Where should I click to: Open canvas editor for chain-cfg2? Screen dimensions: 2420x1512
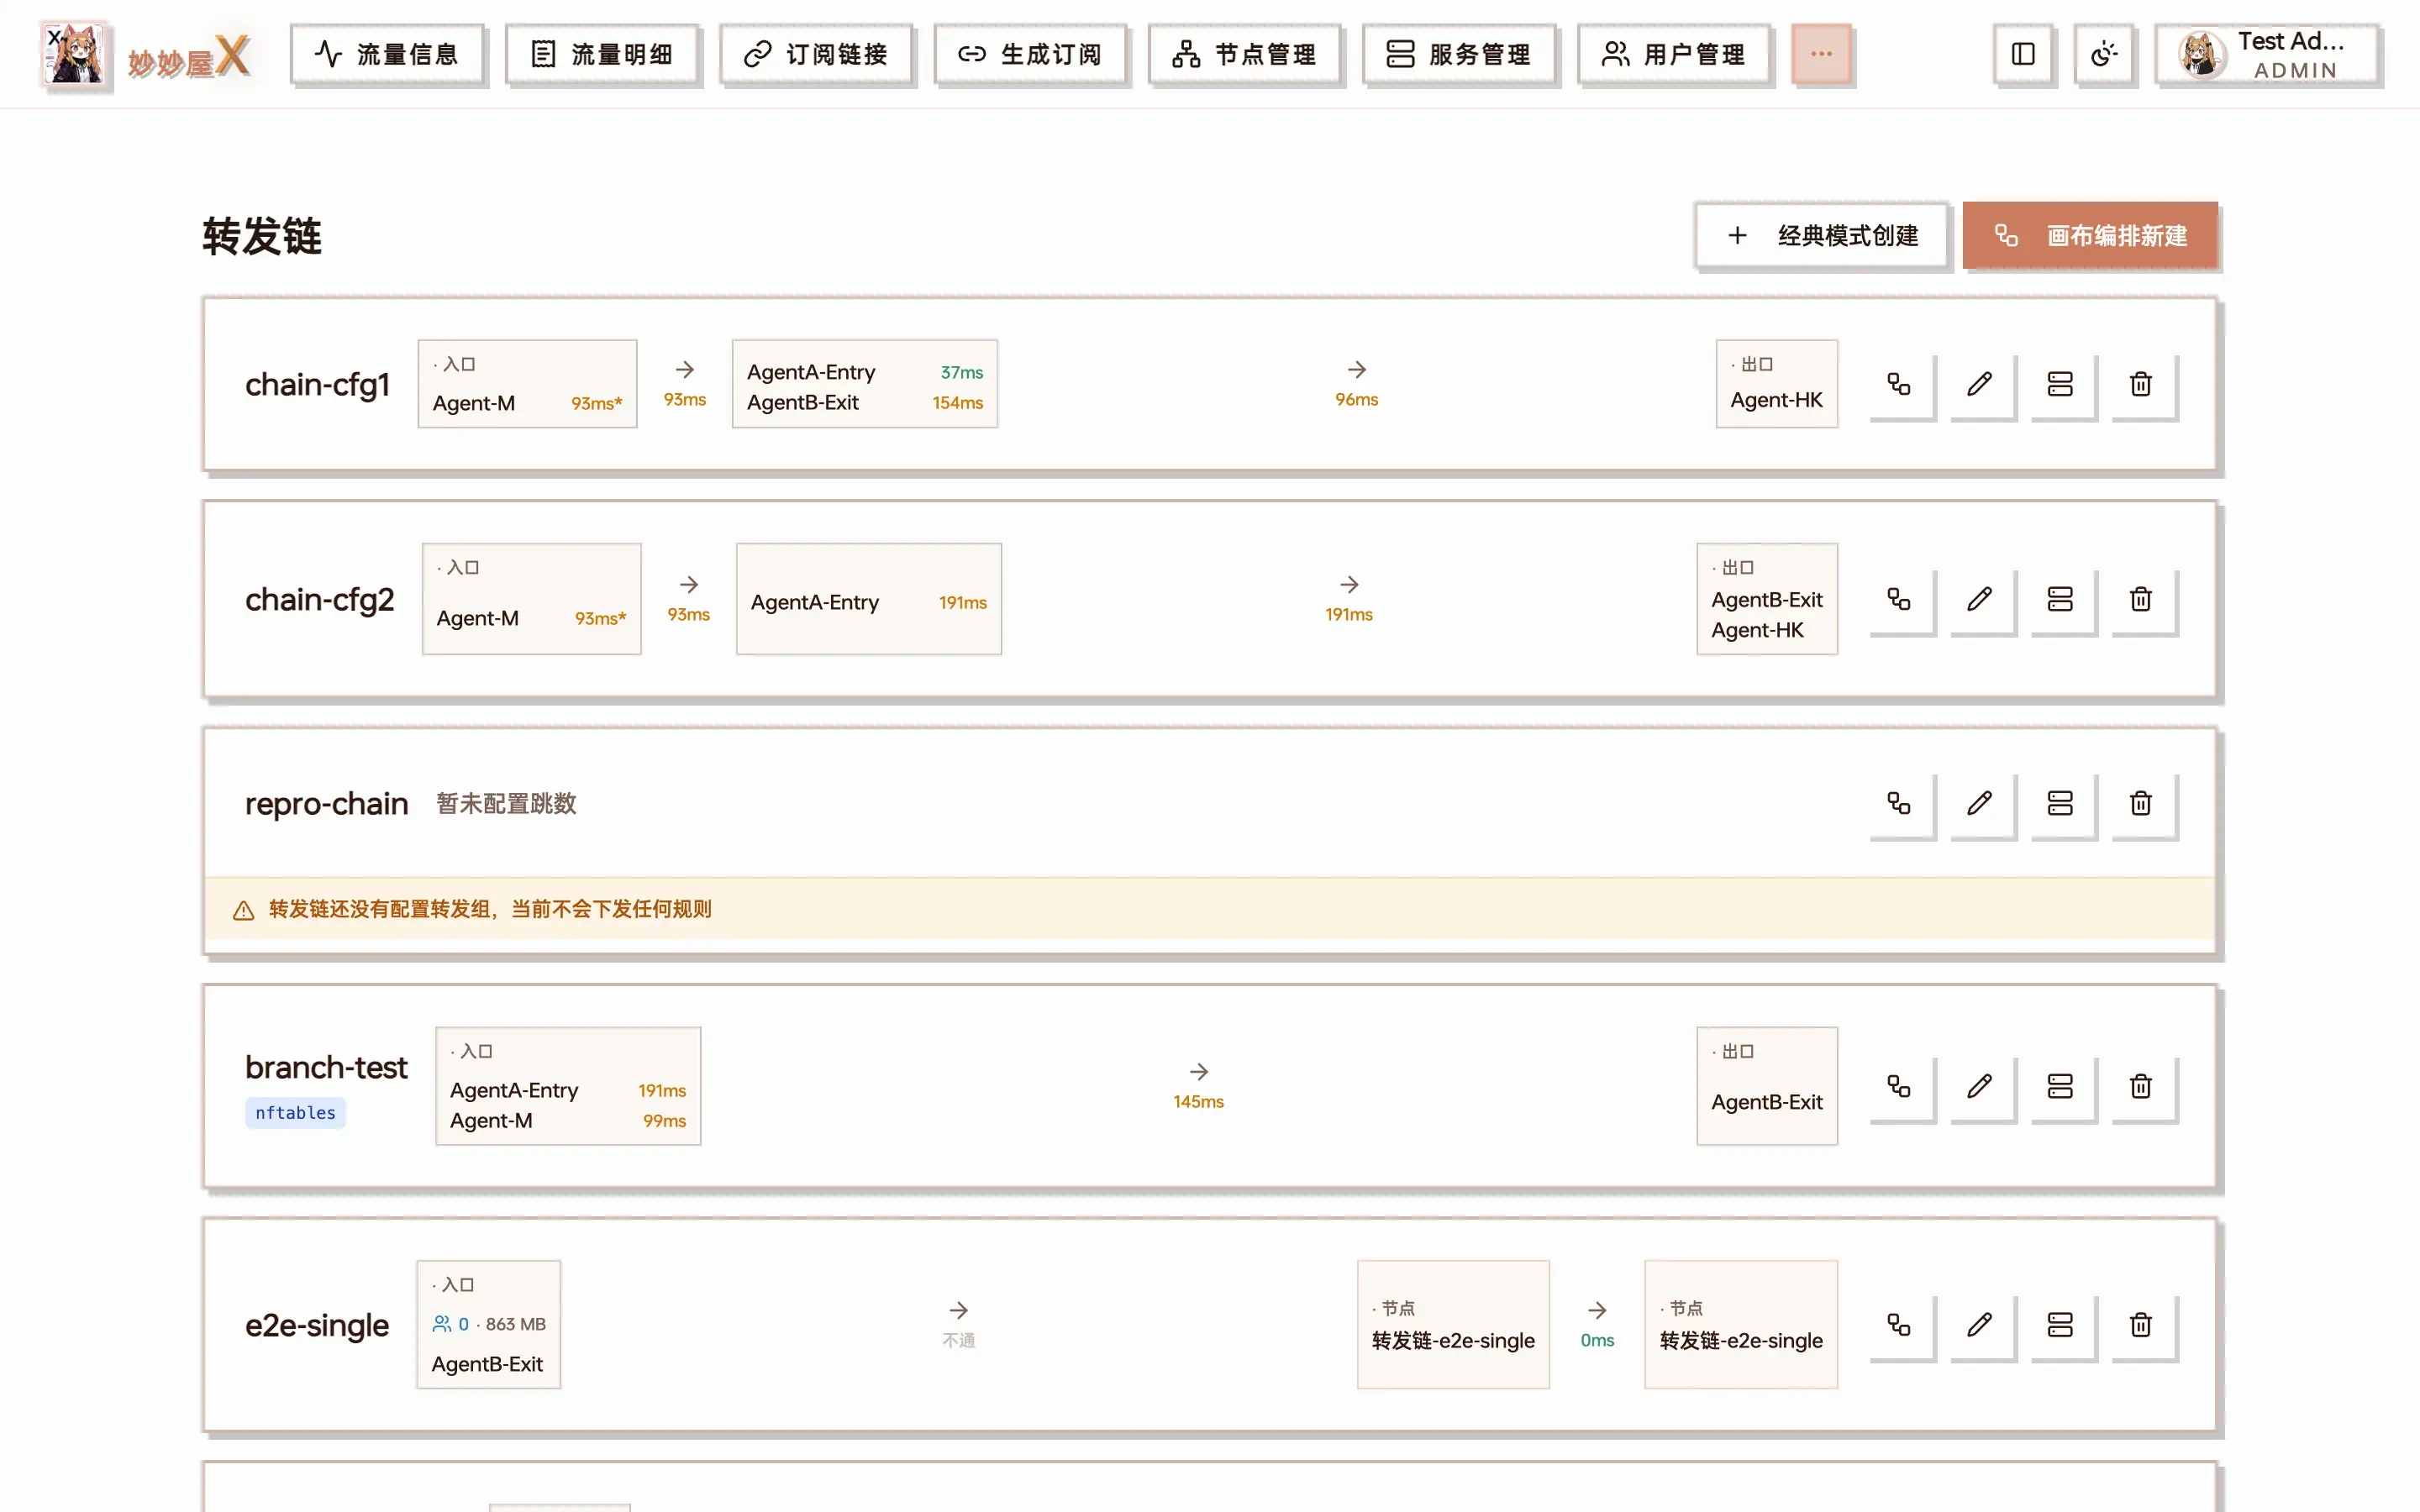click(x=1899, y=600)
